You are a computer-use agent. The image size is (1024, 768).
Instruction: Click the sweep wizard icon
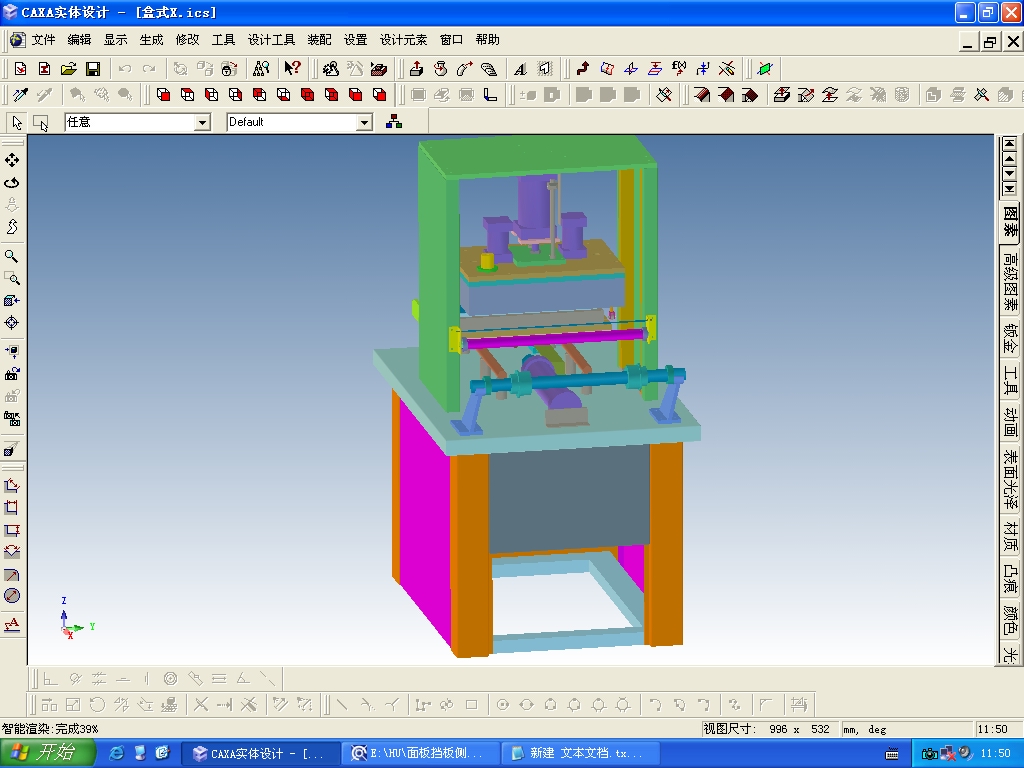[x=464, y=69]
